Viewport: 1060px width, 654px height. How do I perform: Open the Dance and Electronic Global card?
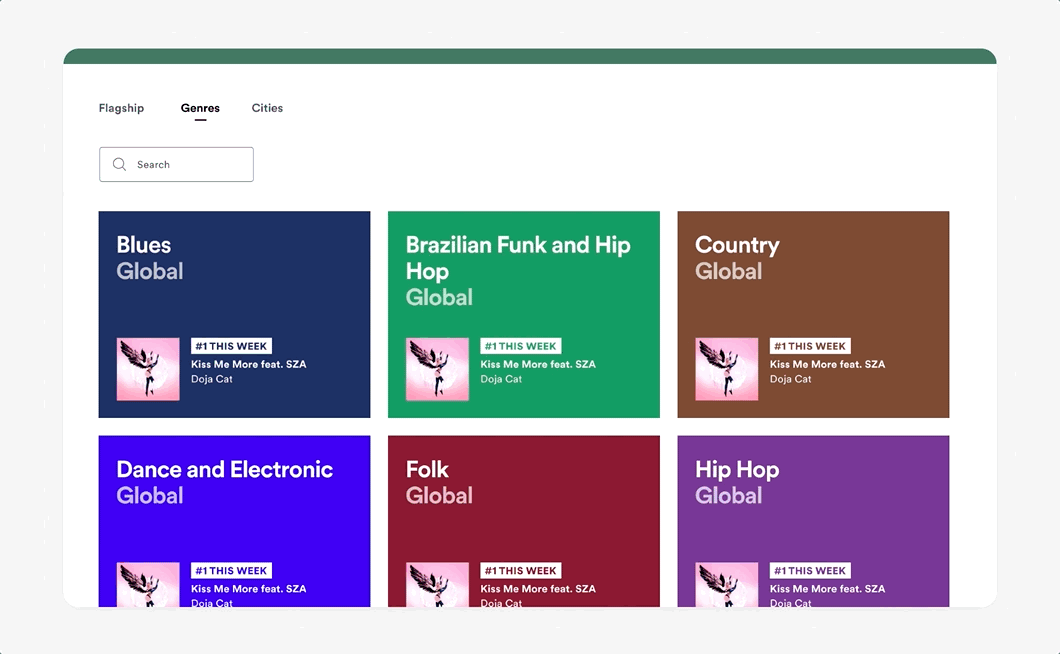[235, 521]
